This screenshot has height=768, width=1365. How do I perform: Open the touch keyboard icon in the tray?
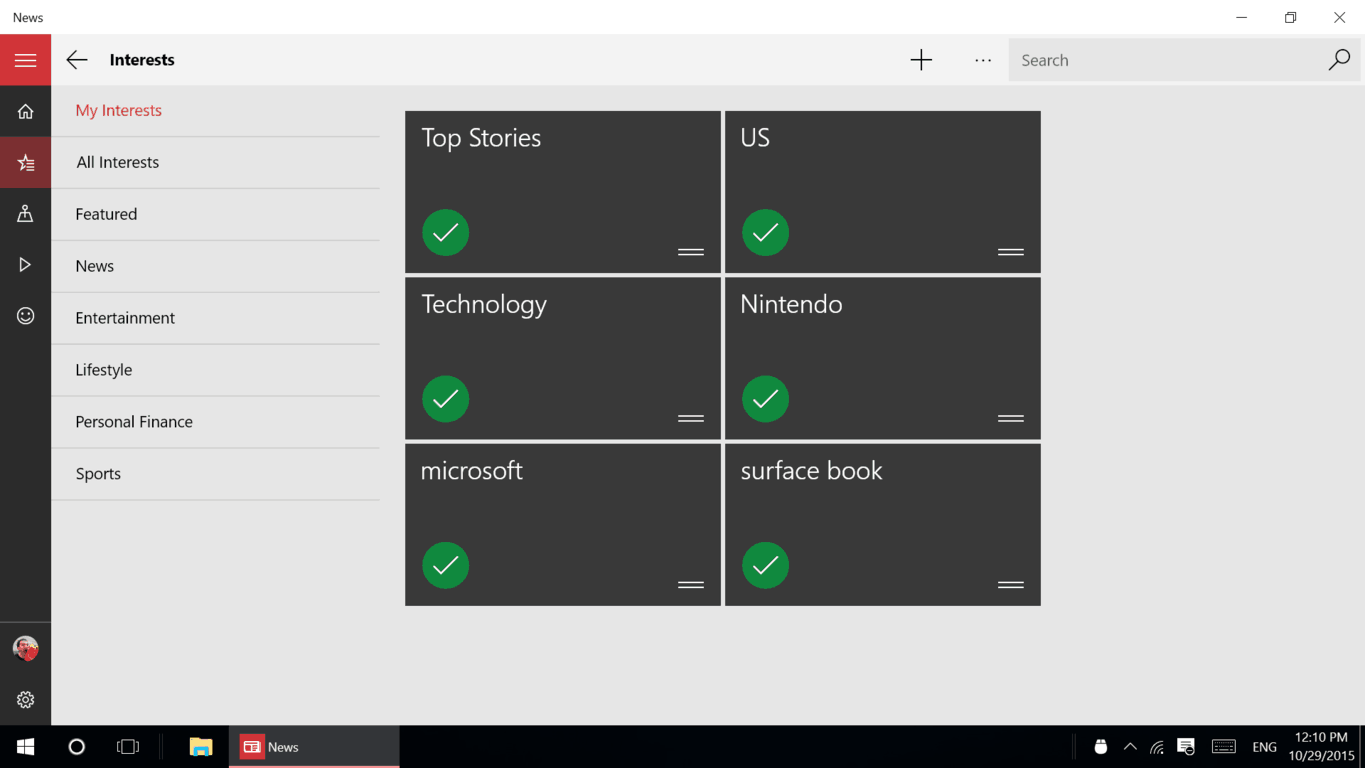pyautogui.click(x=1223, y=747)
